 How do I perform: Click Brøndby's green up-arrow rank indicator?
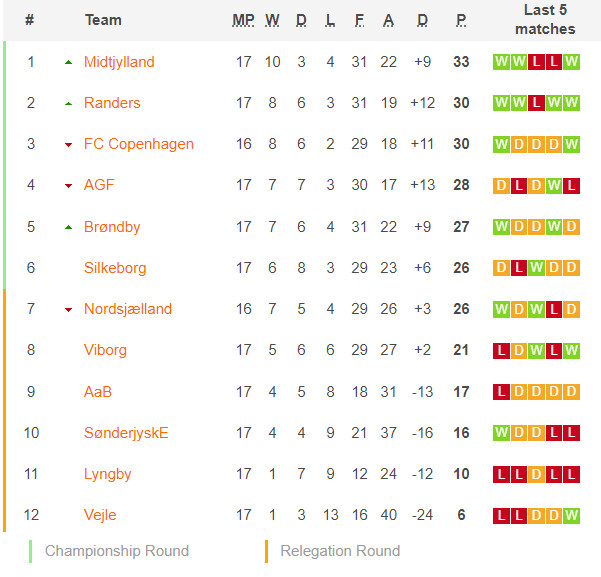tap(69, 227)
